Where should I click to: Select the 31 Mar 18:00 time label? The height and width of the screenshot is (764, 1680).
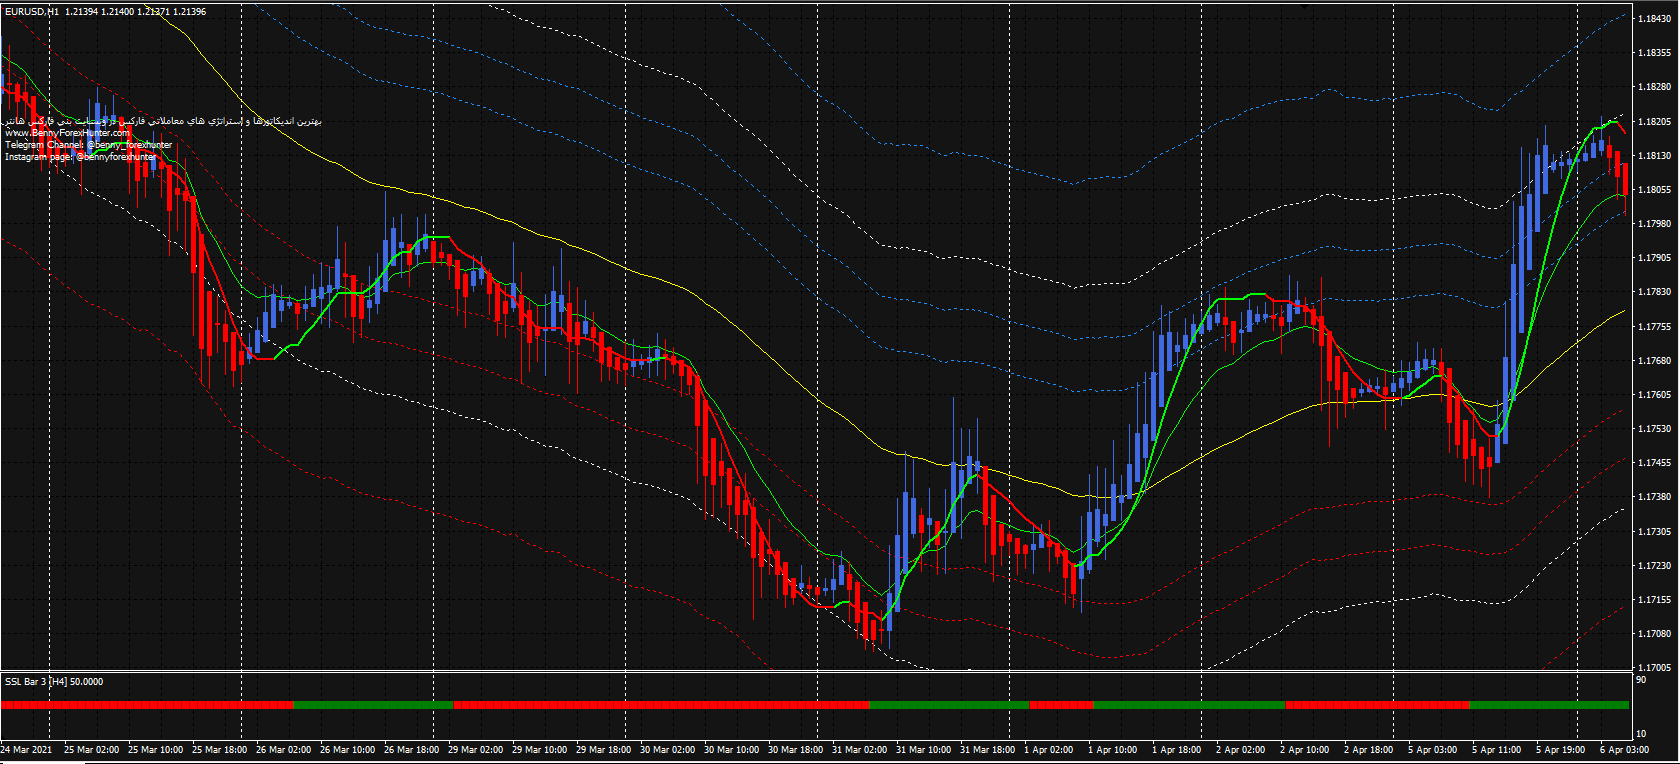pyautogui.click(x=987, y=749)
